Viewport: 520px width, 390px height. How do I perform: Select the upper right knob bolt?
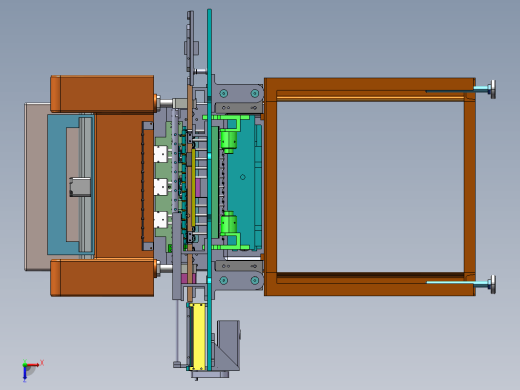[x=485, y=89]
